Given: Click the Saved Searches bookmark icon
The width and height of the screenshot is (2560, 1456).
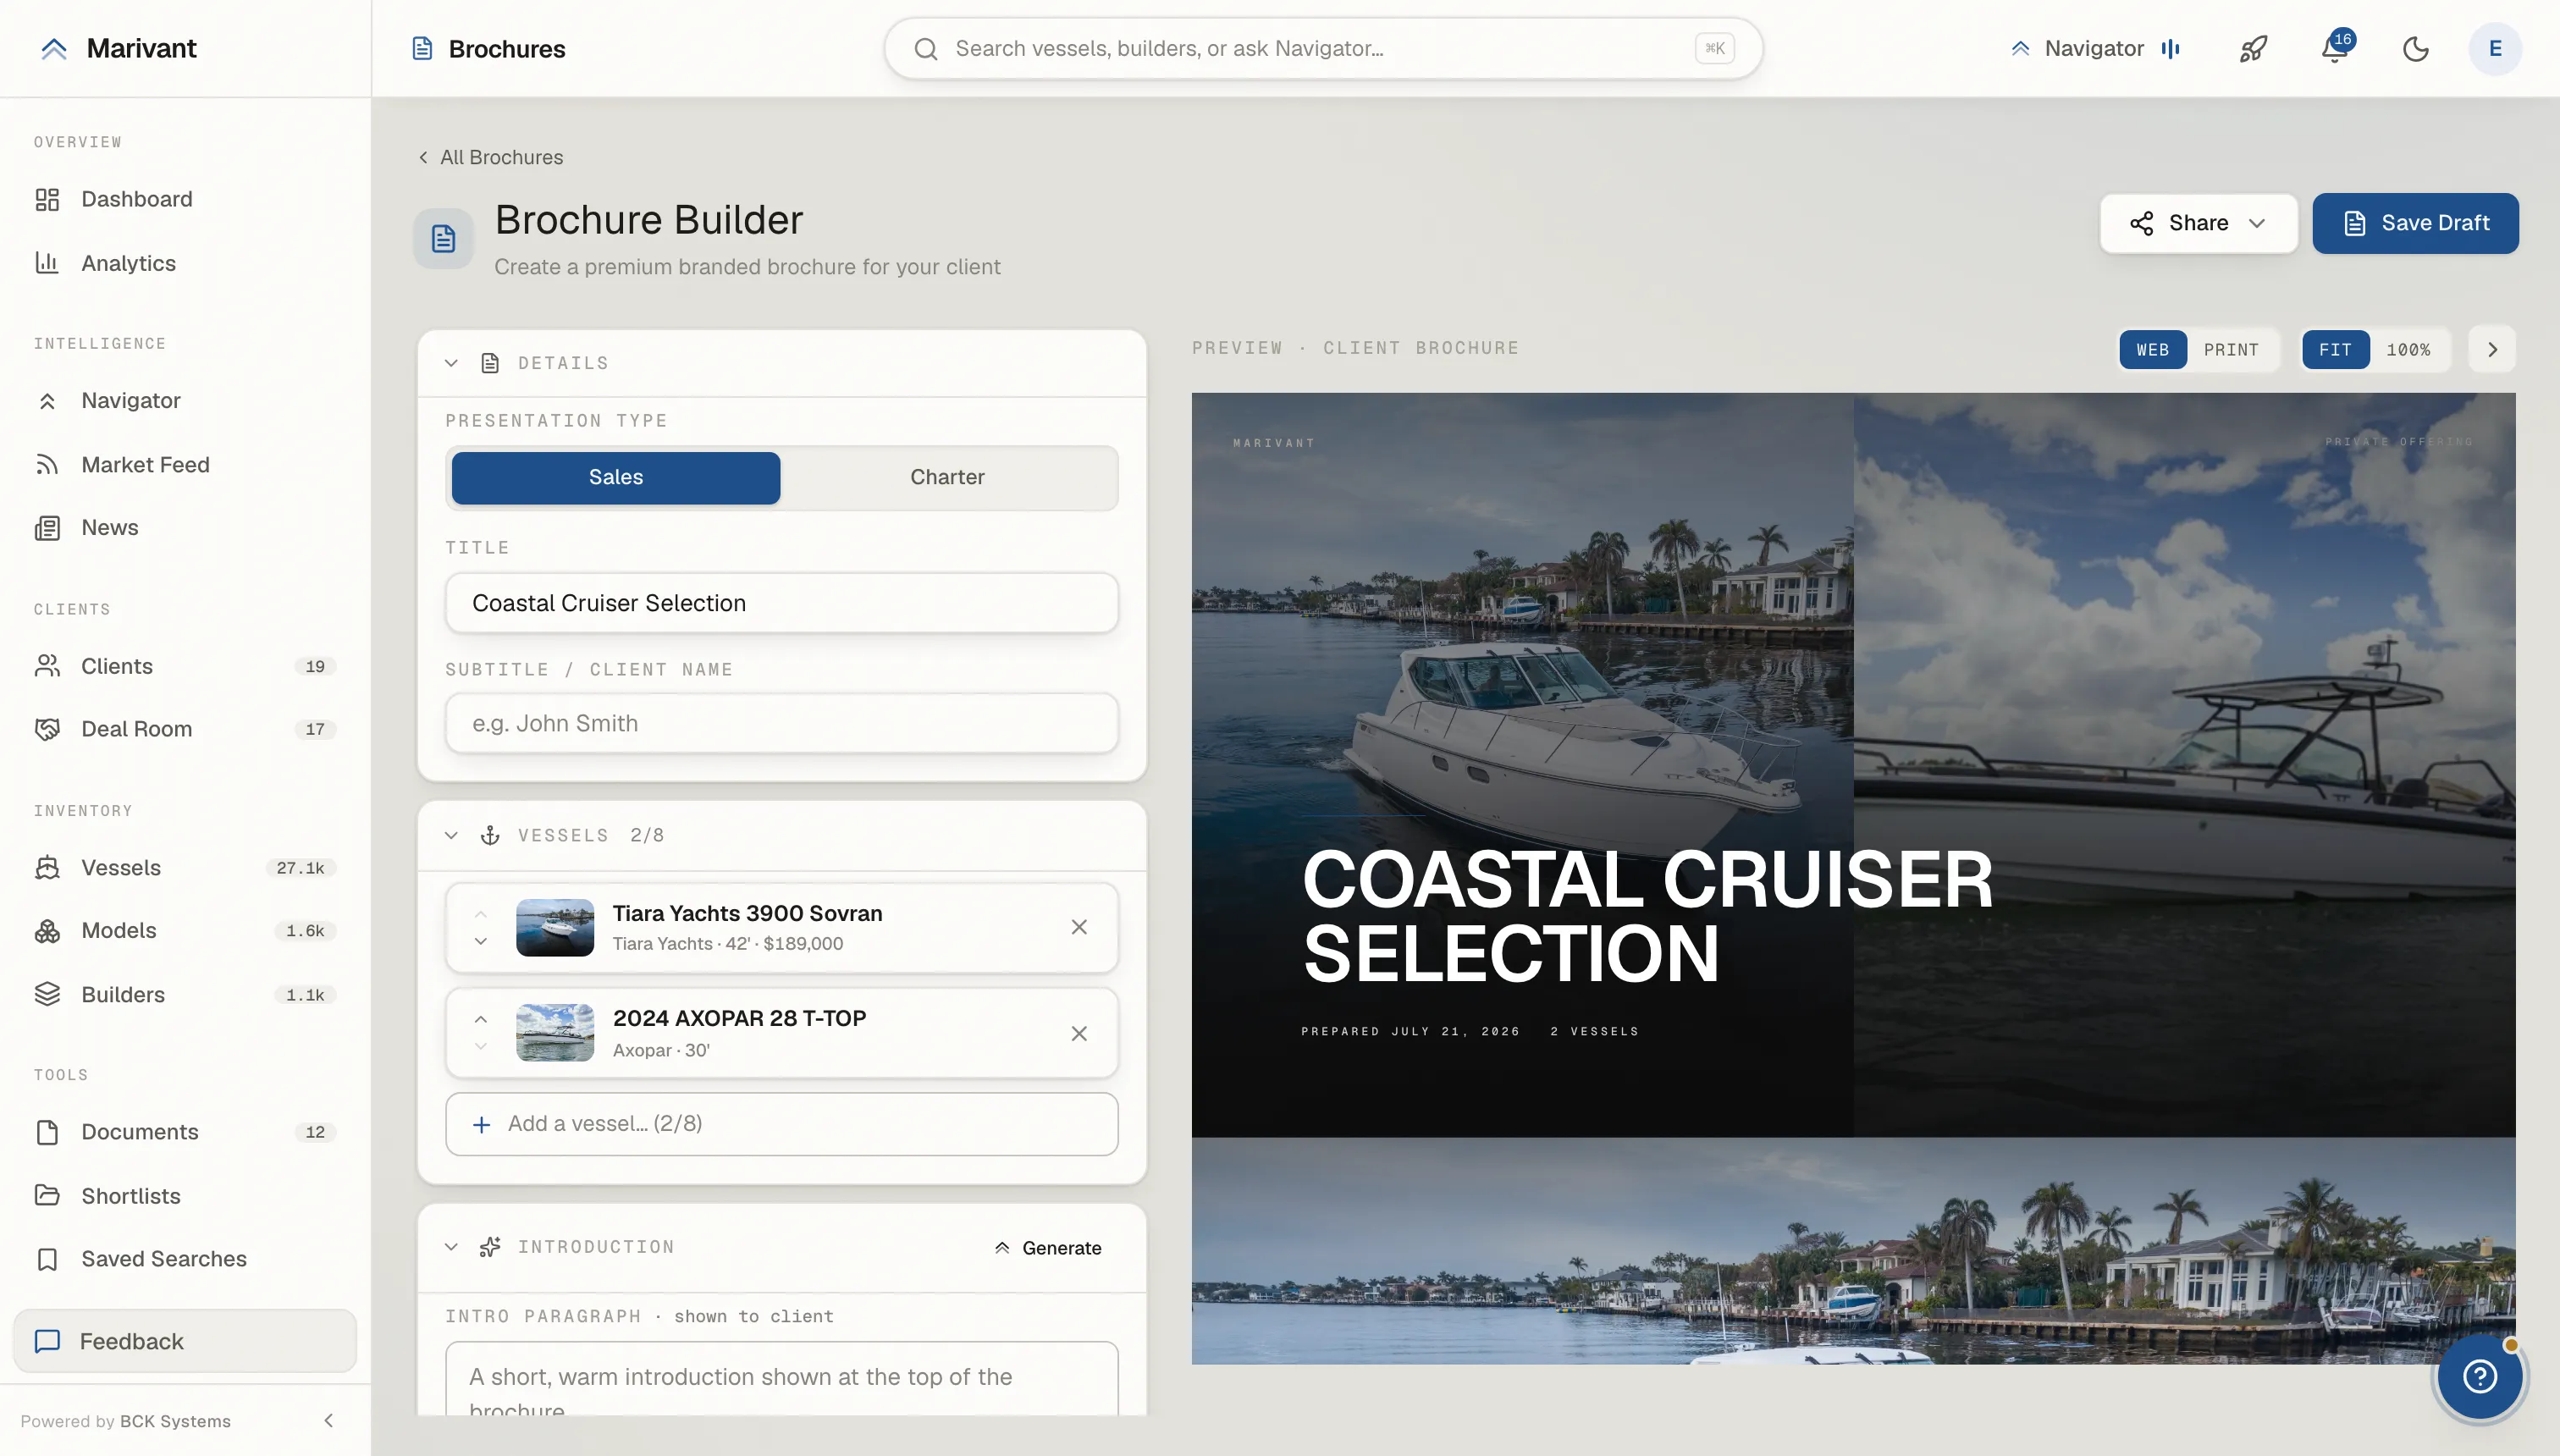Looking at the screenshot, I should point(47,1259).
